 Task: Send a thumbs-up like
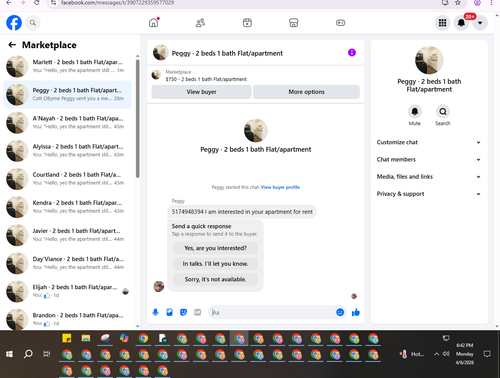356,312
